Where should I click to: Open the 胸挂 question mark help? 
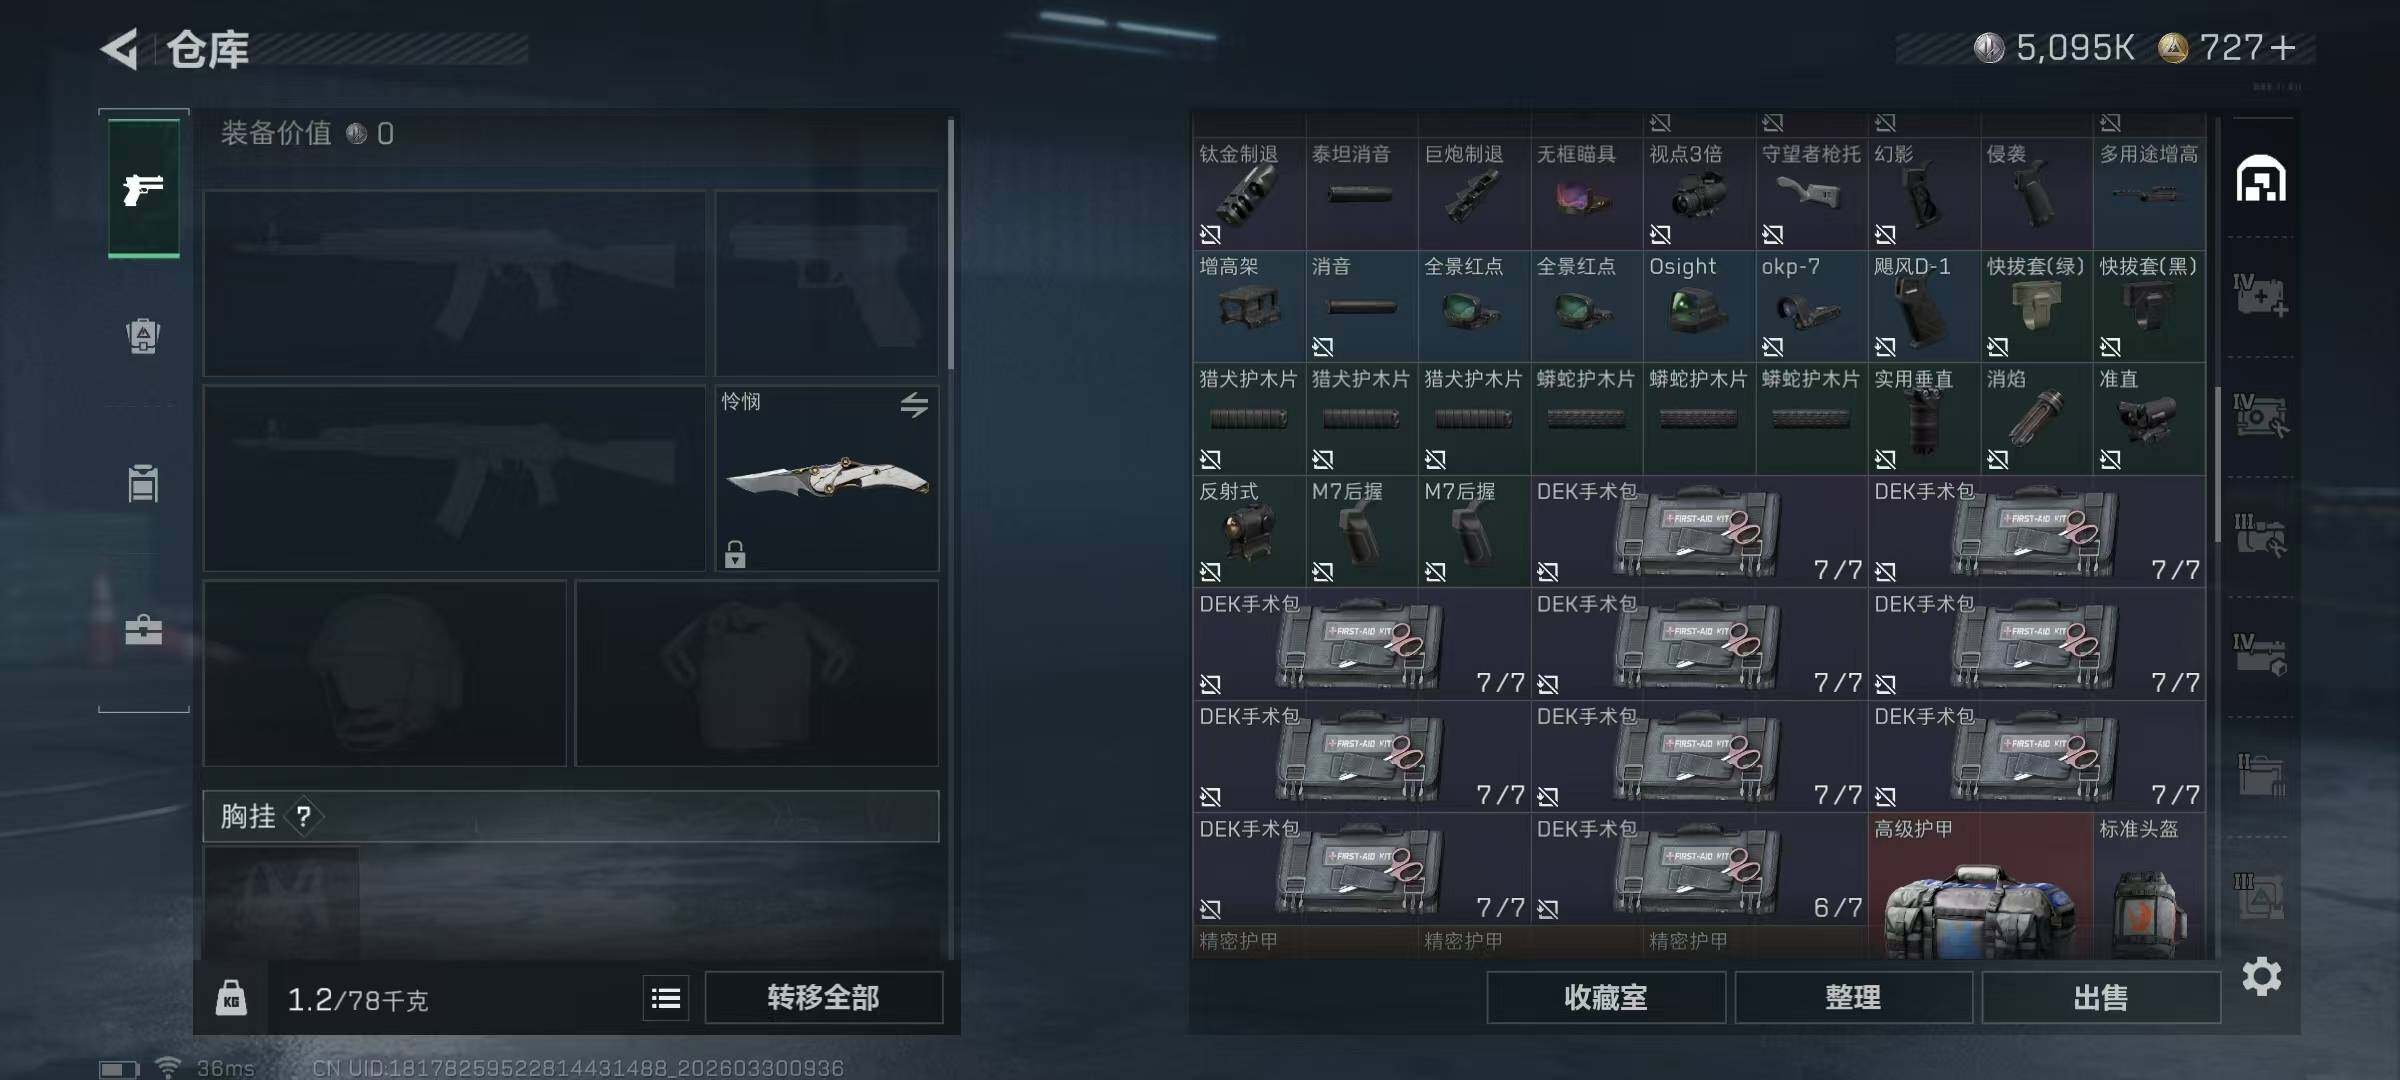[x=304, y=817]
